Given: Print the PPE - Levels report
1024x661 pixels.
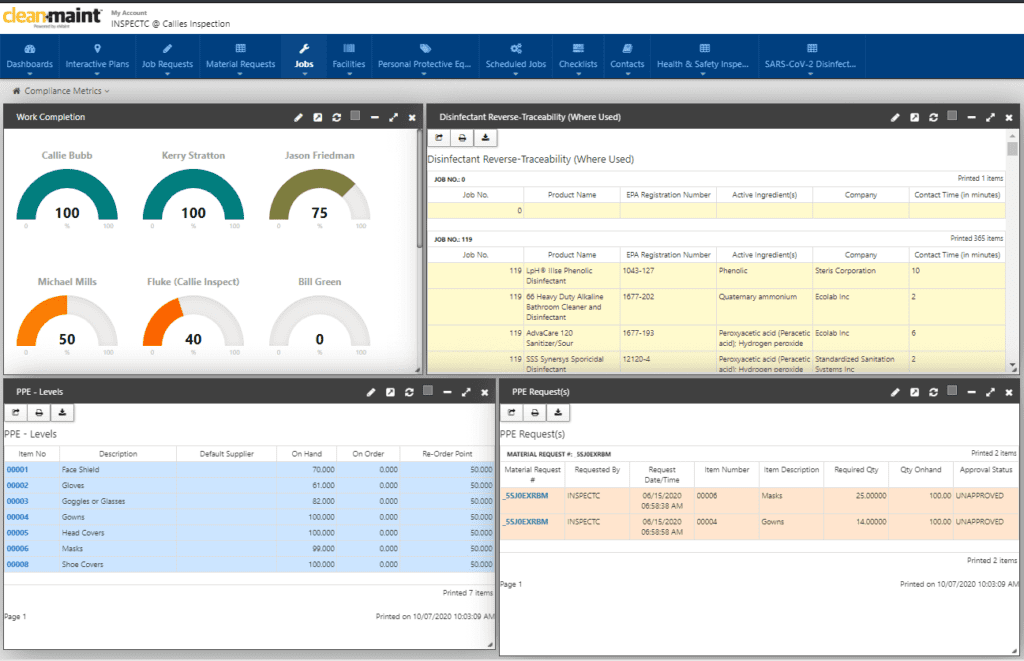Looking at the screenshot, I should pos(38,412).
